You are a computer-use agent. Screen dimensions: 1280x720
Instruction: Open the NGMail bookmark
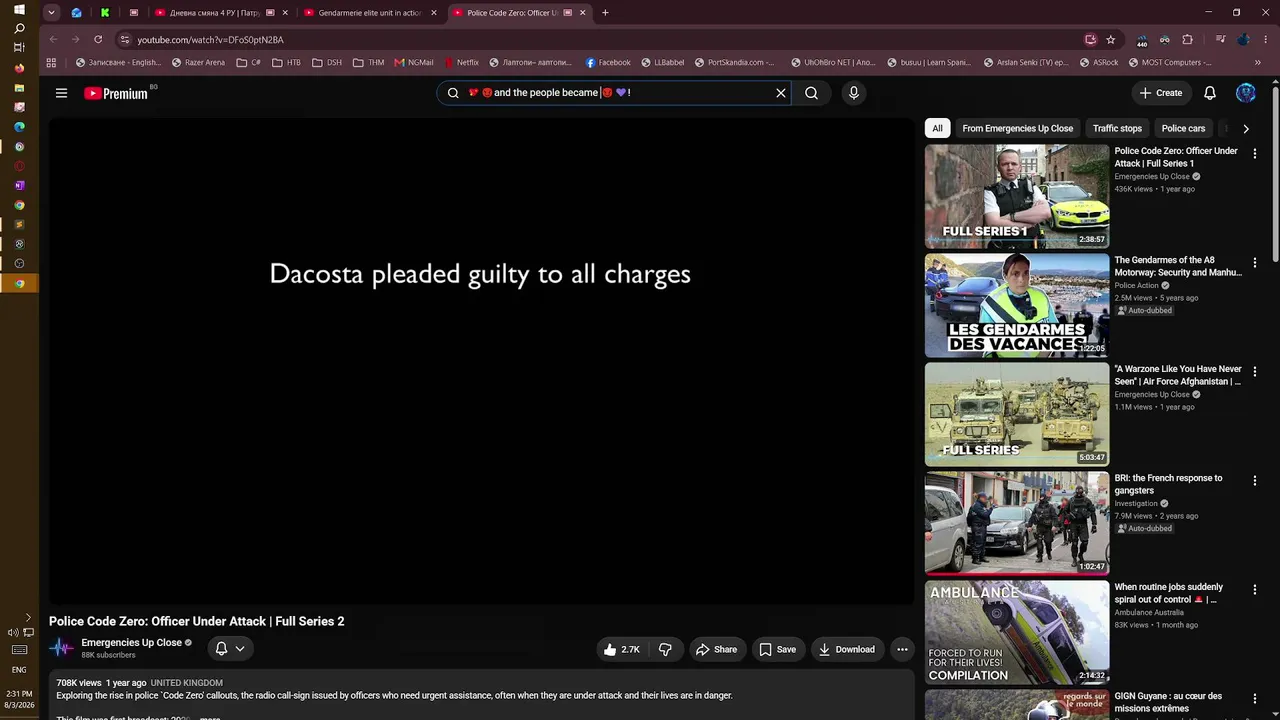[x=414, y=62]
